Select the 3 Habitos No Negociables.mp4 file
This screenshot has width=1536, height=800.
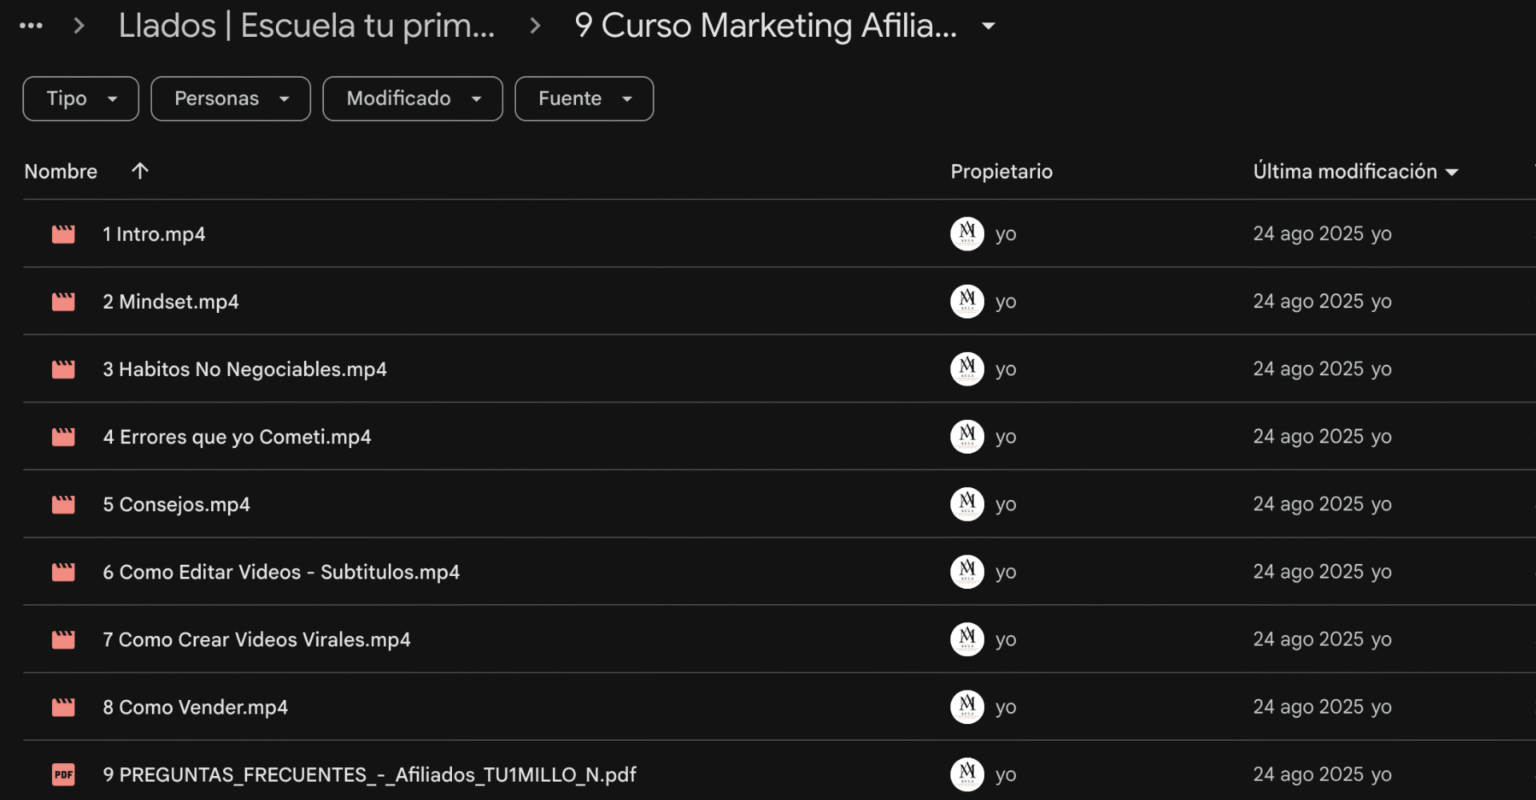coord(245,370)
